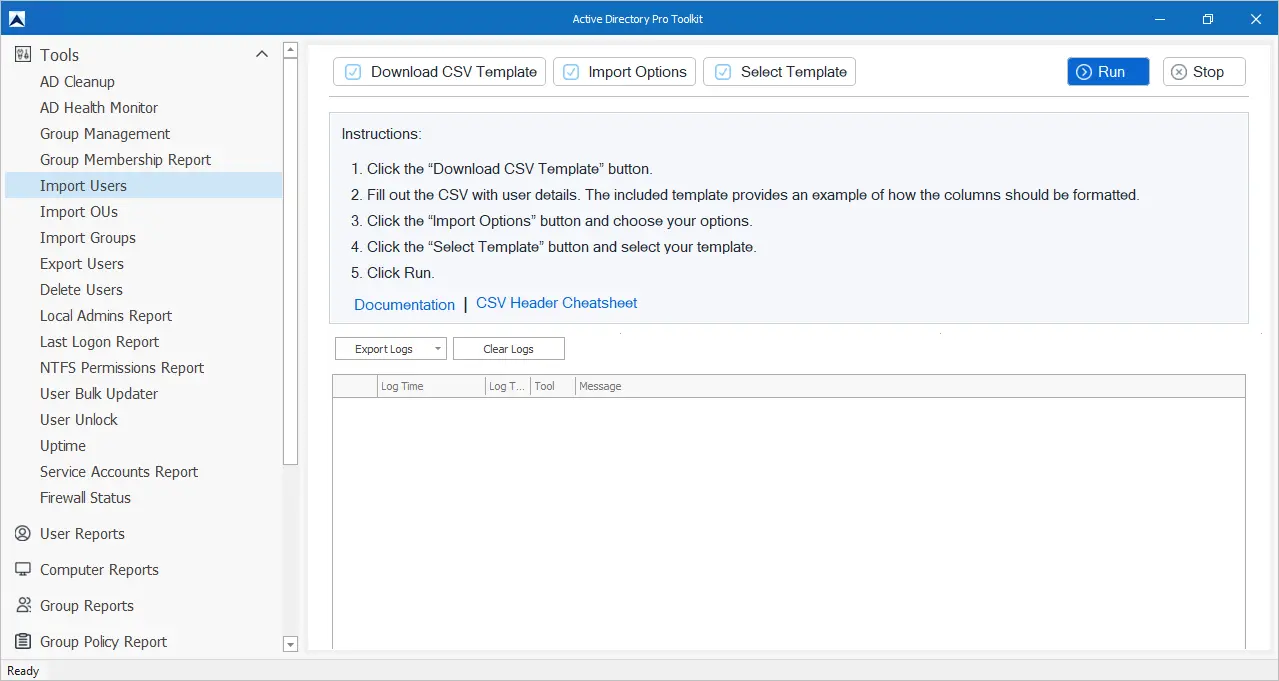Image resolution: width=1279 pixels, height=681 pixels.
Task: Click the truncated Log T... column header
Action: click(507, 386)
